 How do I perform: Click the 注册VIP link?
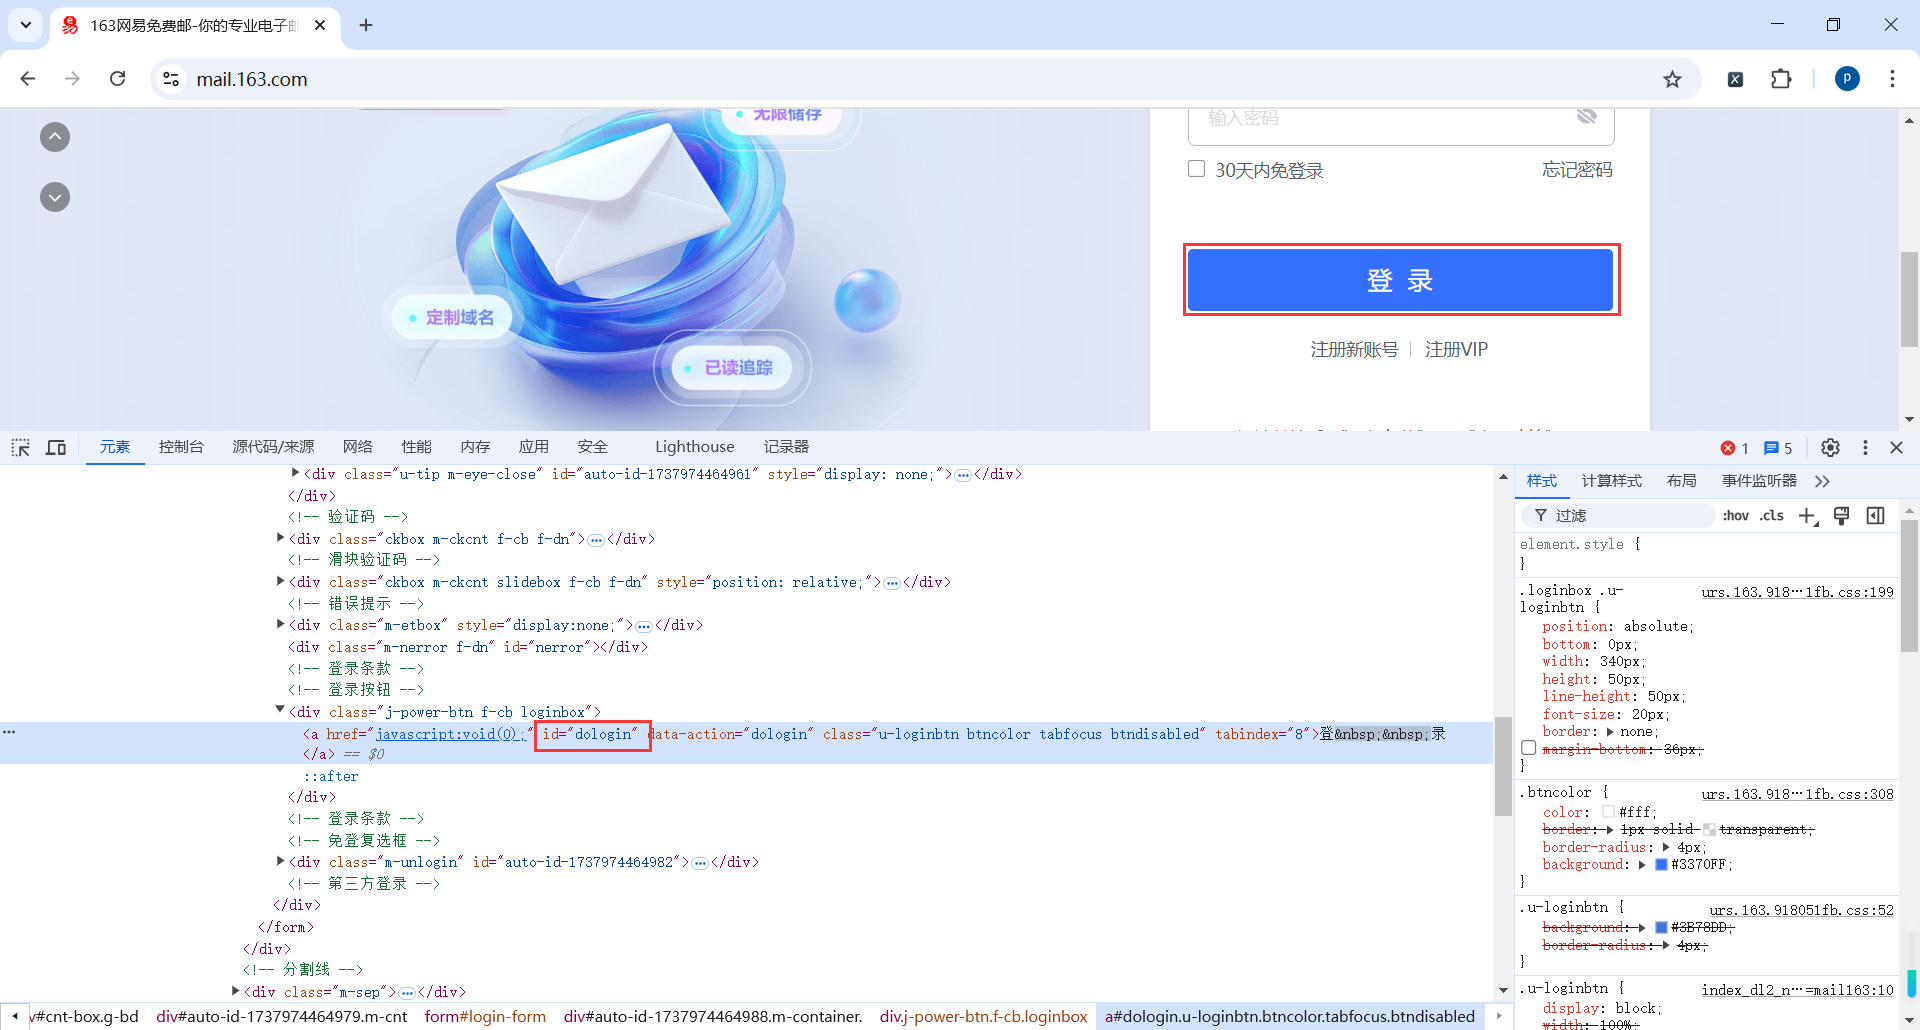1456,349
